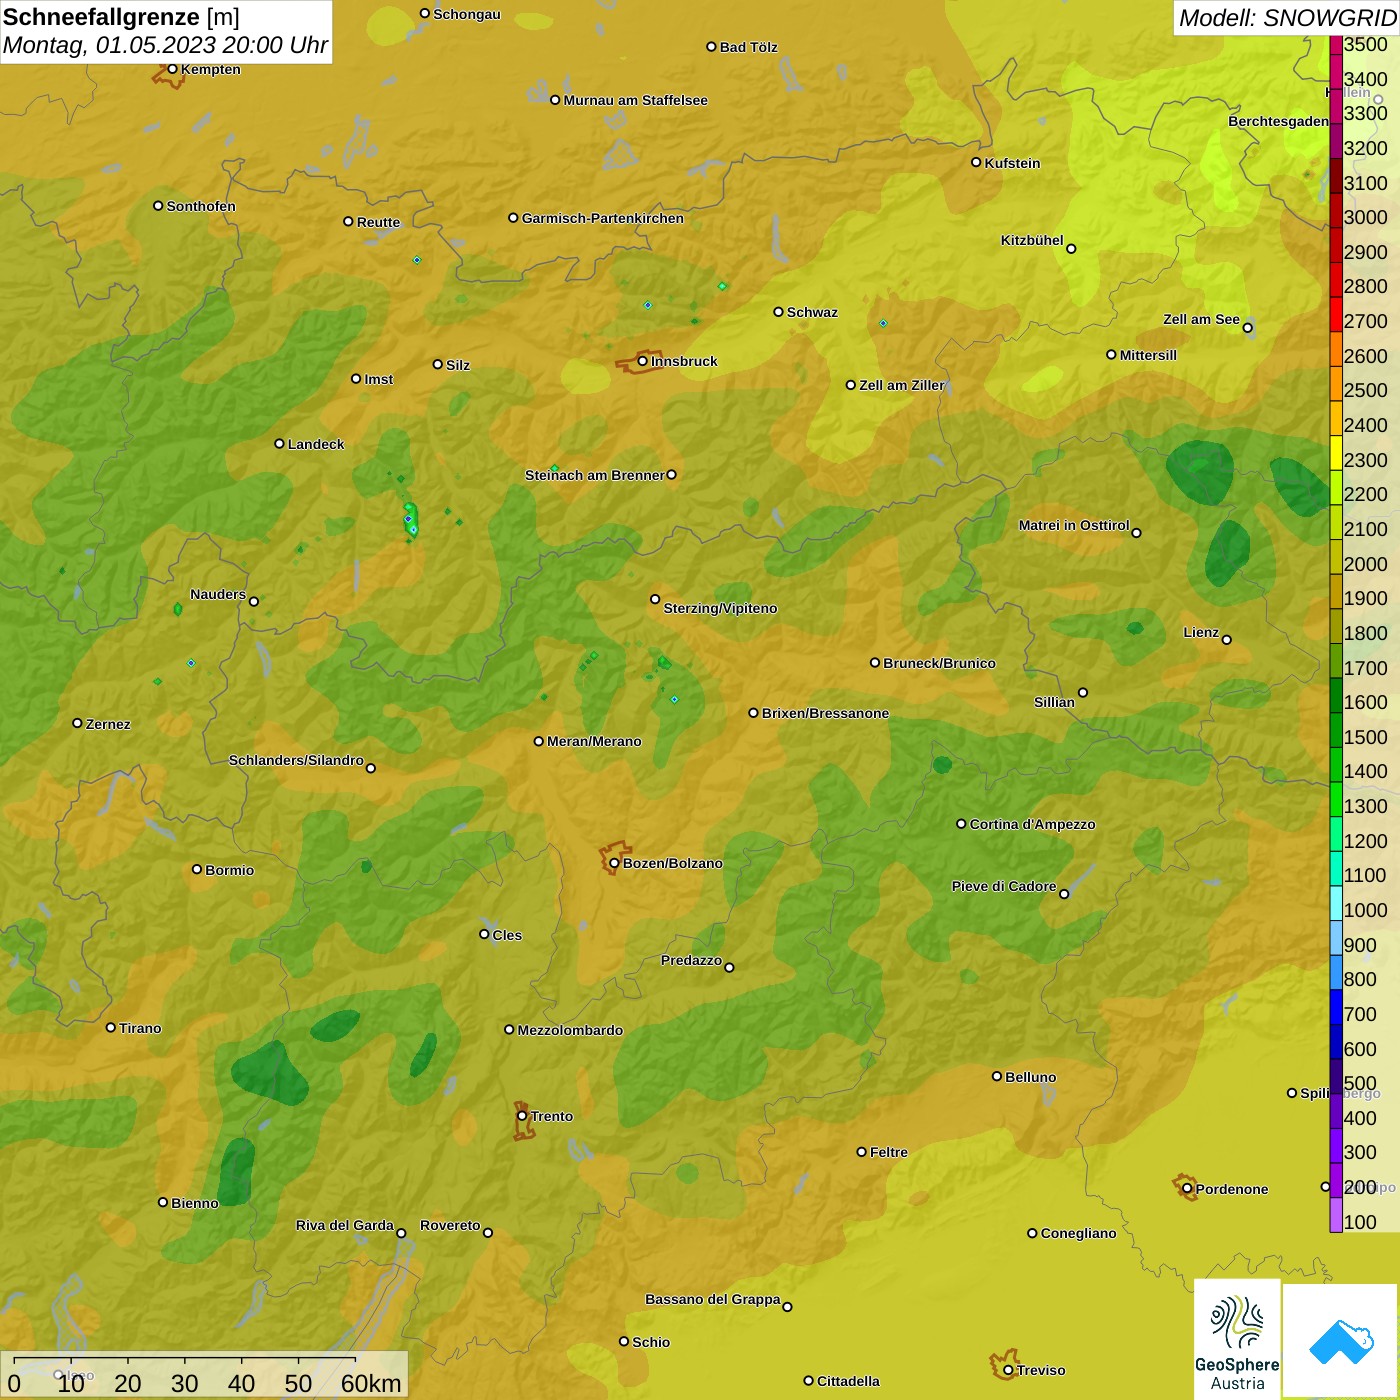
Task: Click the Bruneck/Brunico label
Action: 939,663
